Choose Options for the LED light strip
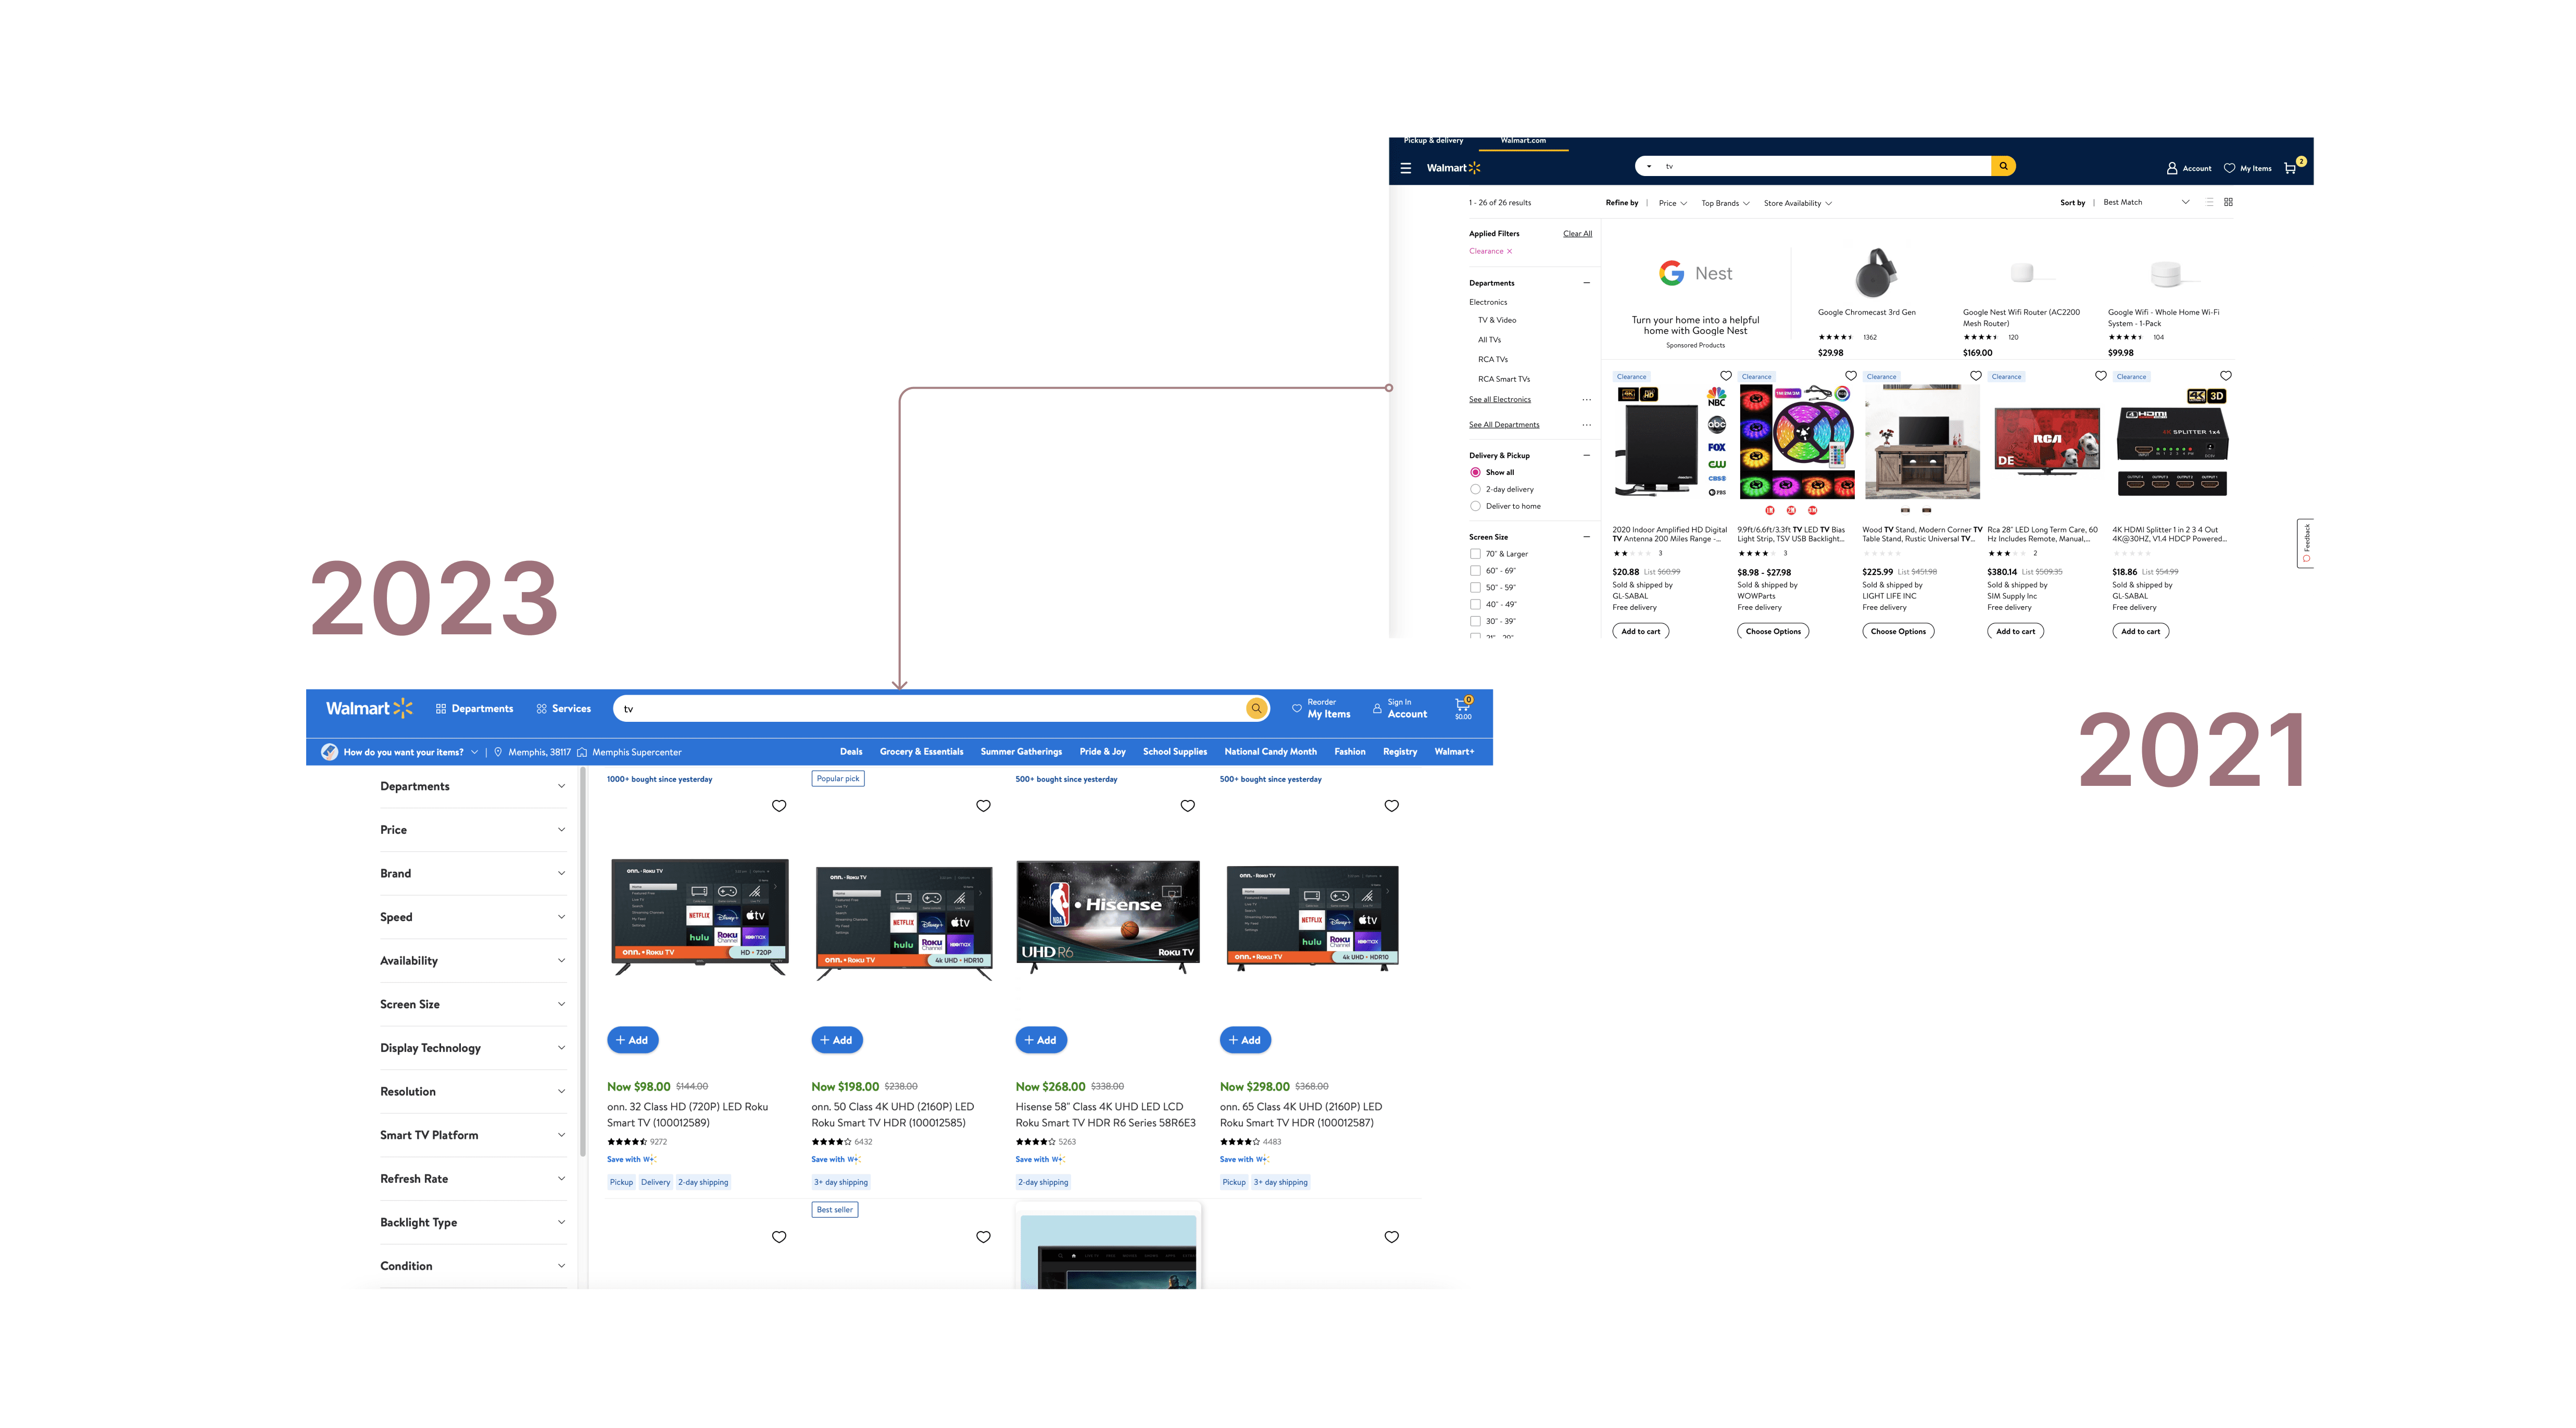Viewport: 2576px width, 1428px height. (1773, 631)
